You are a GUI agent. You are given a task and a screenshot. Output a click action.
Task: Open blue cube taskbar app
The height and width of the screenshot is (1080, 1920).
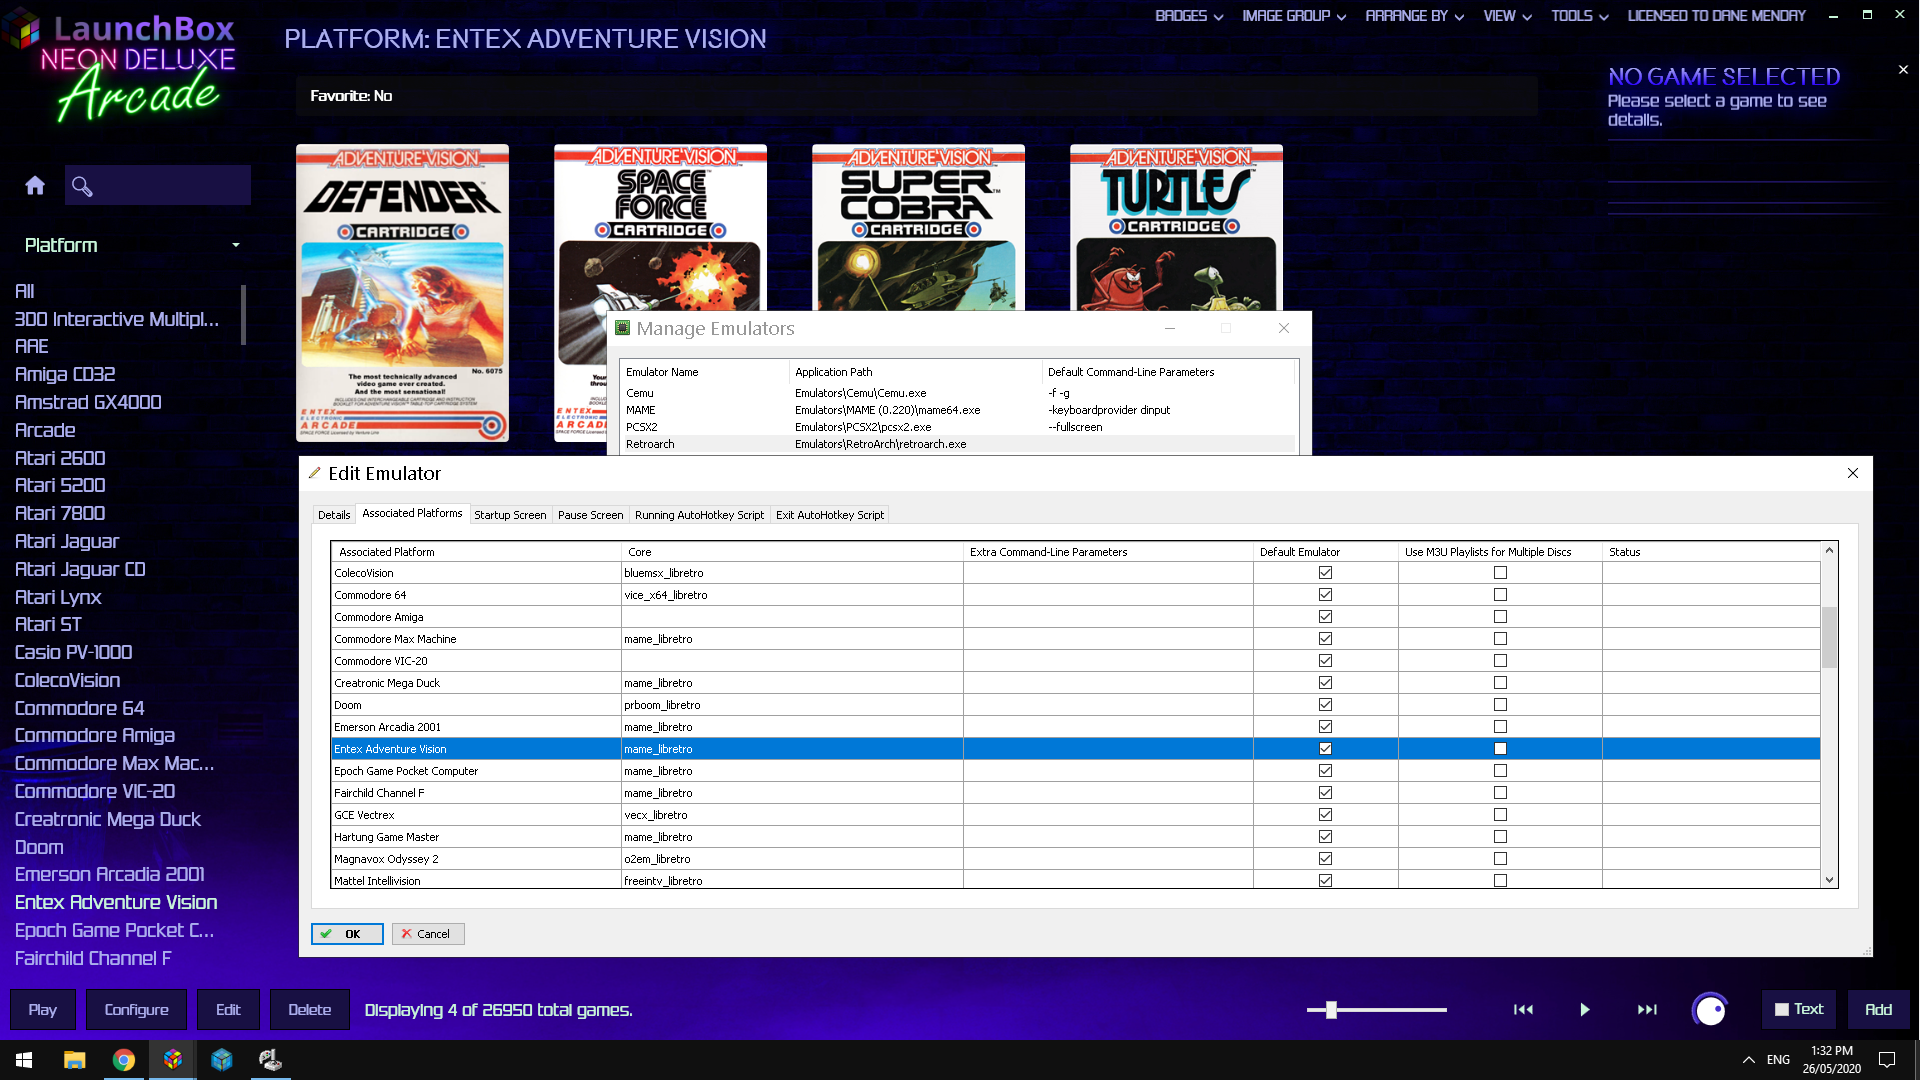222,1060
